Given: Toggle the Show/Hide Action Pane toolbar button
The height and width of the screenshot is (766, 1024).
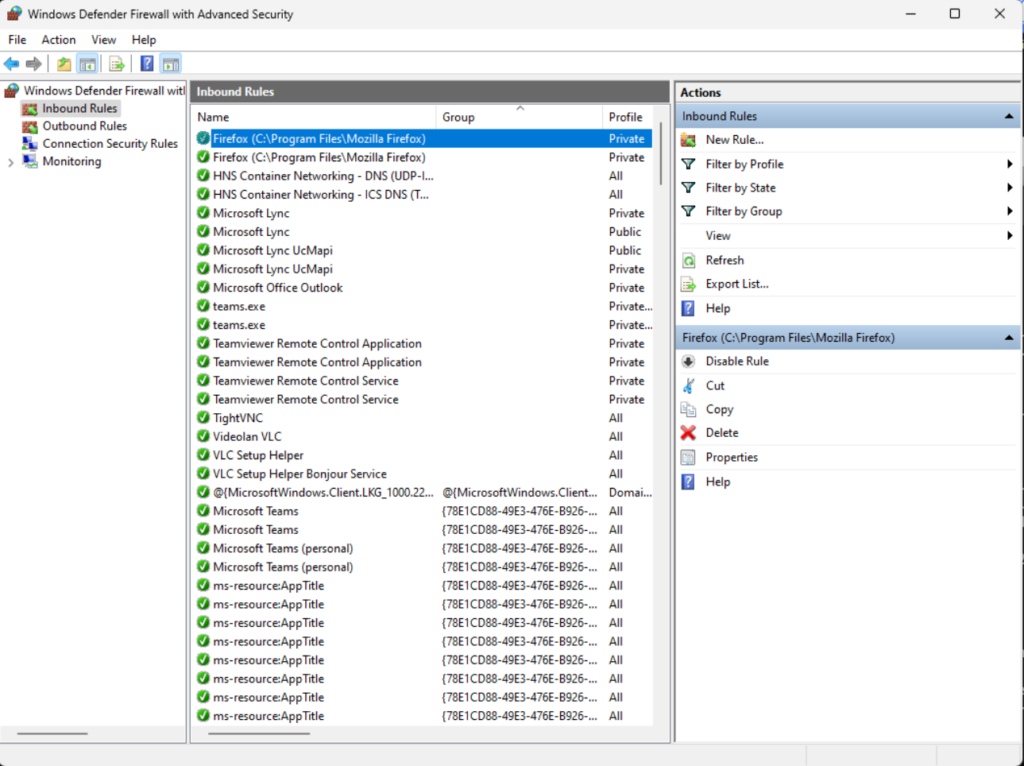Looking at the screenshot, I should tap(171, 64).
